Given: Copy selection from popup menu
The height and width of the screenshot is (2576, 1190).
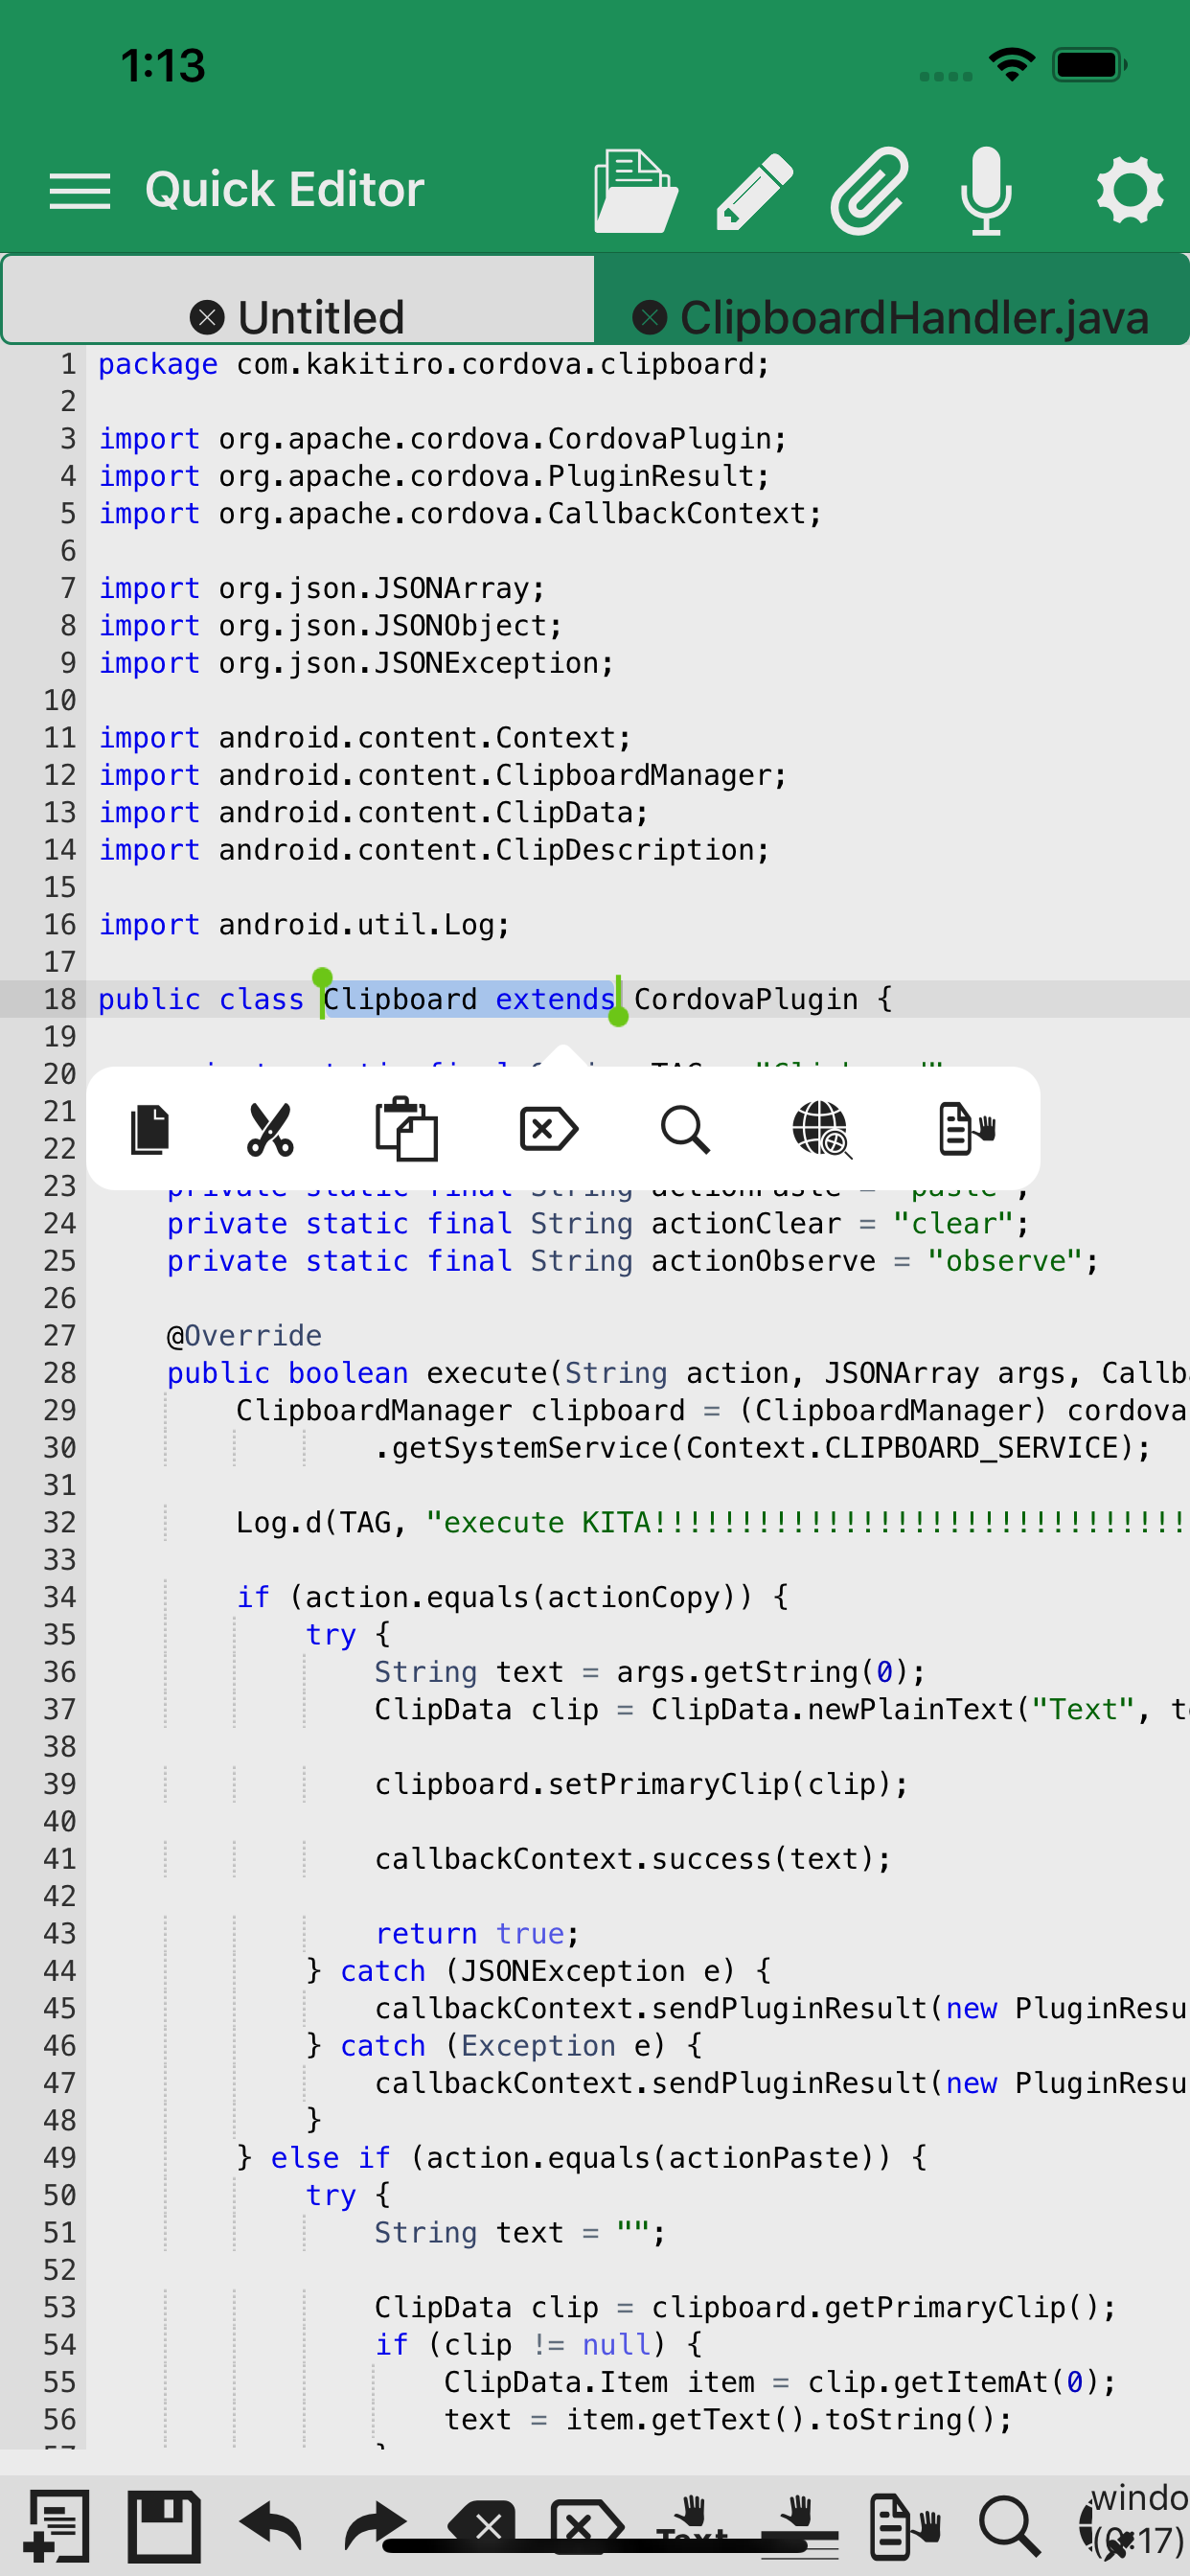Looking at the screenshot, I should point(151,1130).
